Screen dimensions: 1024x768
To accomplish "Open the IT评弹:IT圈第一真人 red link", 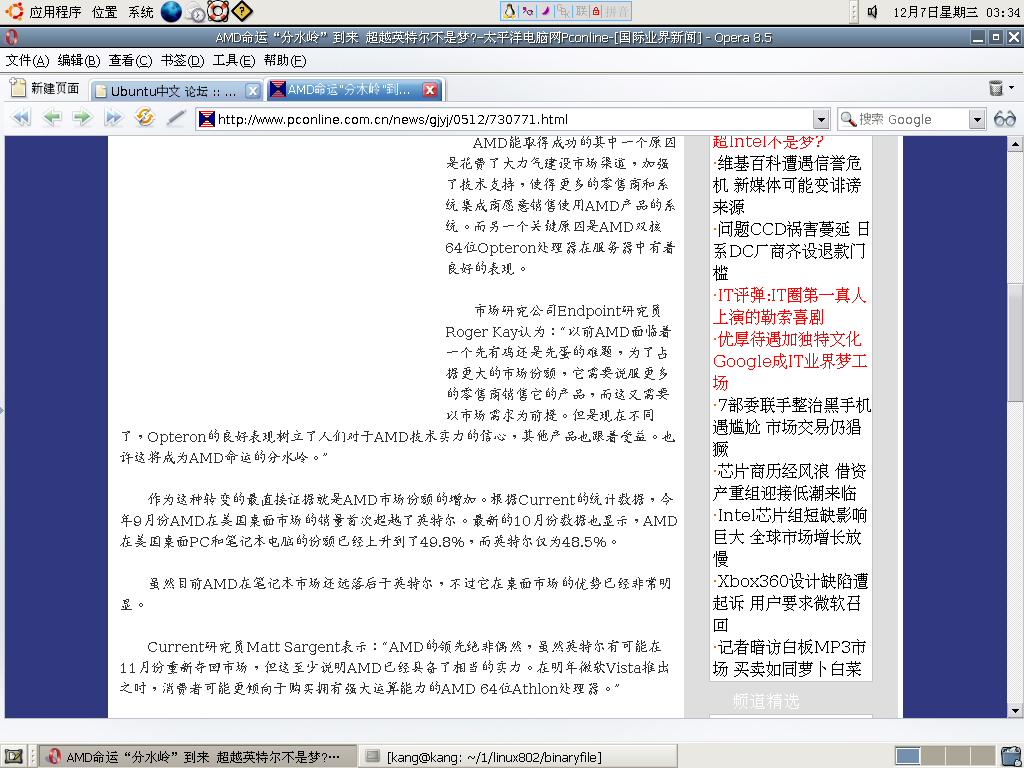I will [x=789, y=306].
